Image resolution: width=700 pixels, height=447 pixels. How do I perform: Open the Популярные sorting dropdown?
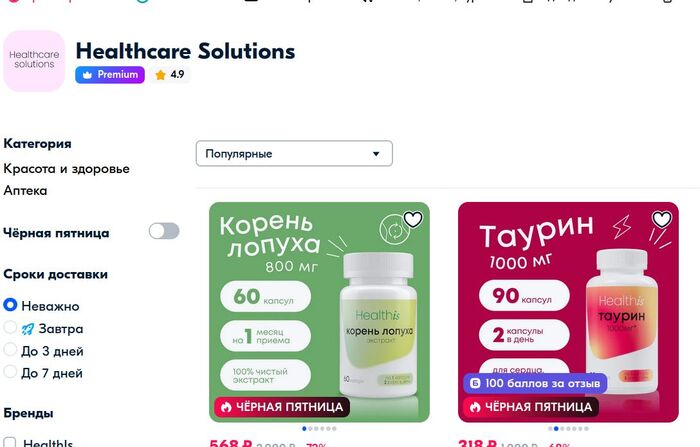point(294,154)
